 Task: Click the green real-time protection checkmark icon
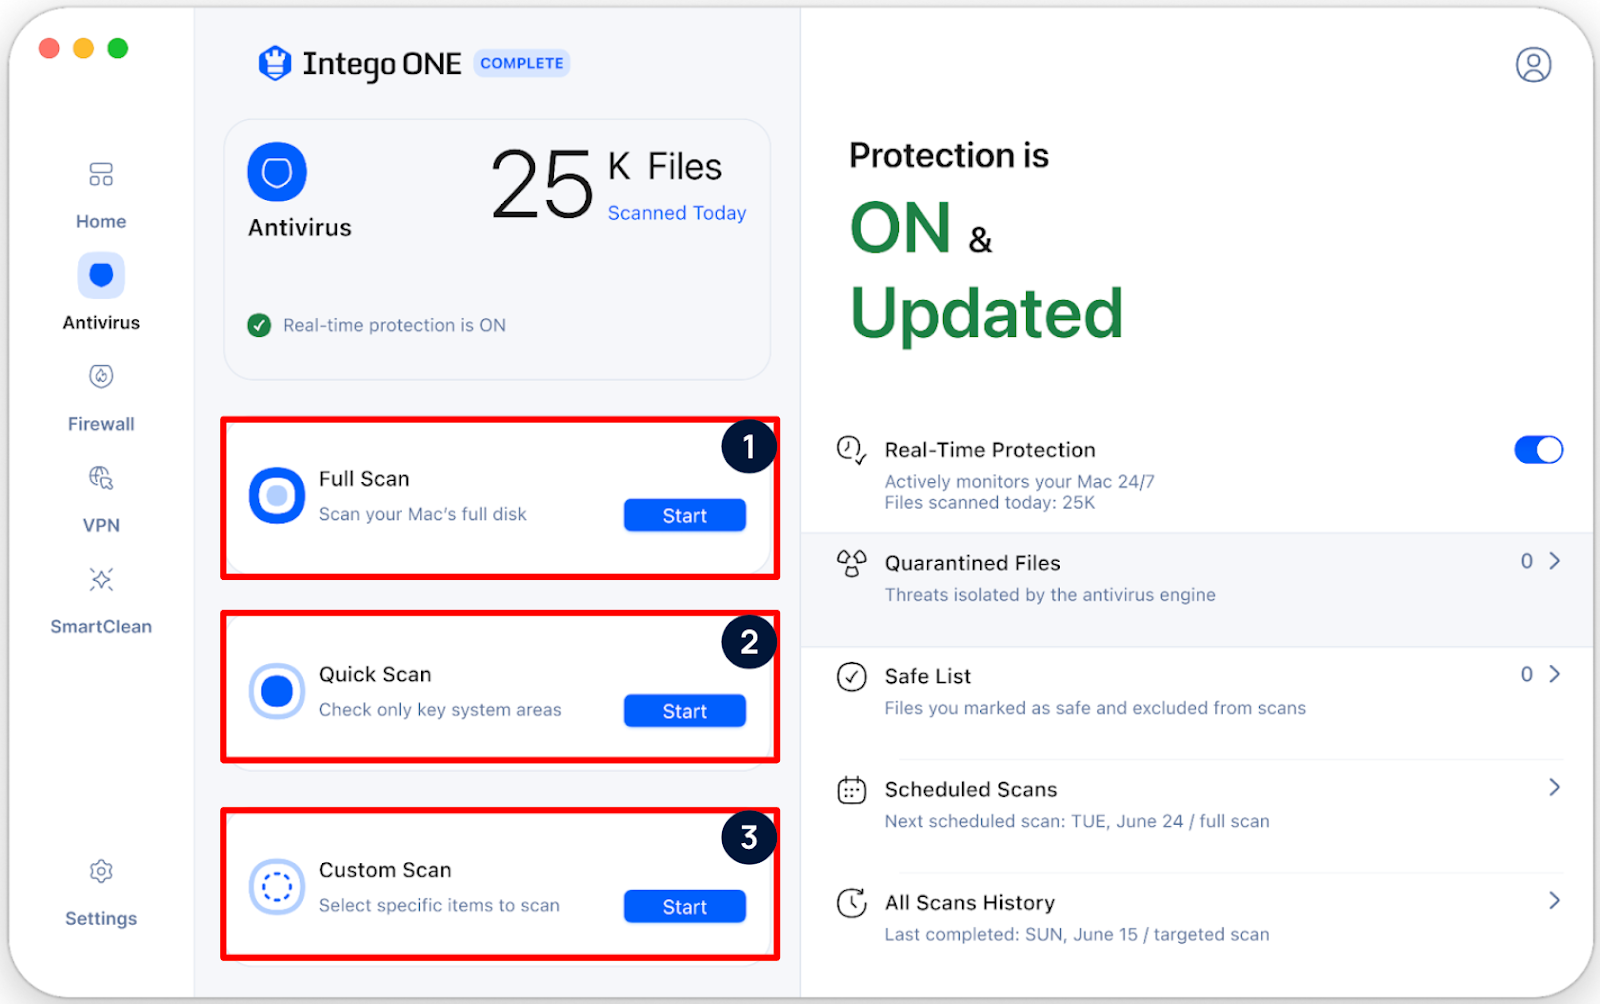pyautogui.click(x=259, y=325)
